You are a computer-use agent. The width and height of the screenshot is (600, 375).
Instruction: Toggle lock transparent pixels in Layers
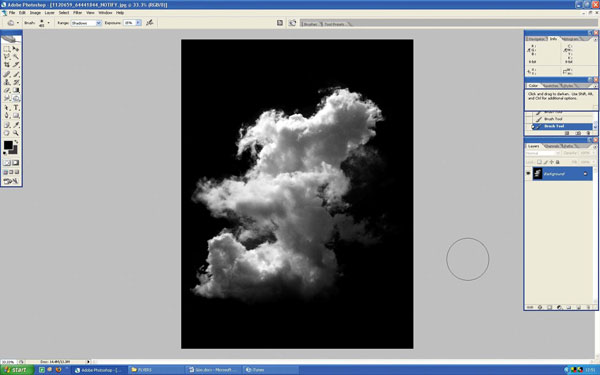539,162
